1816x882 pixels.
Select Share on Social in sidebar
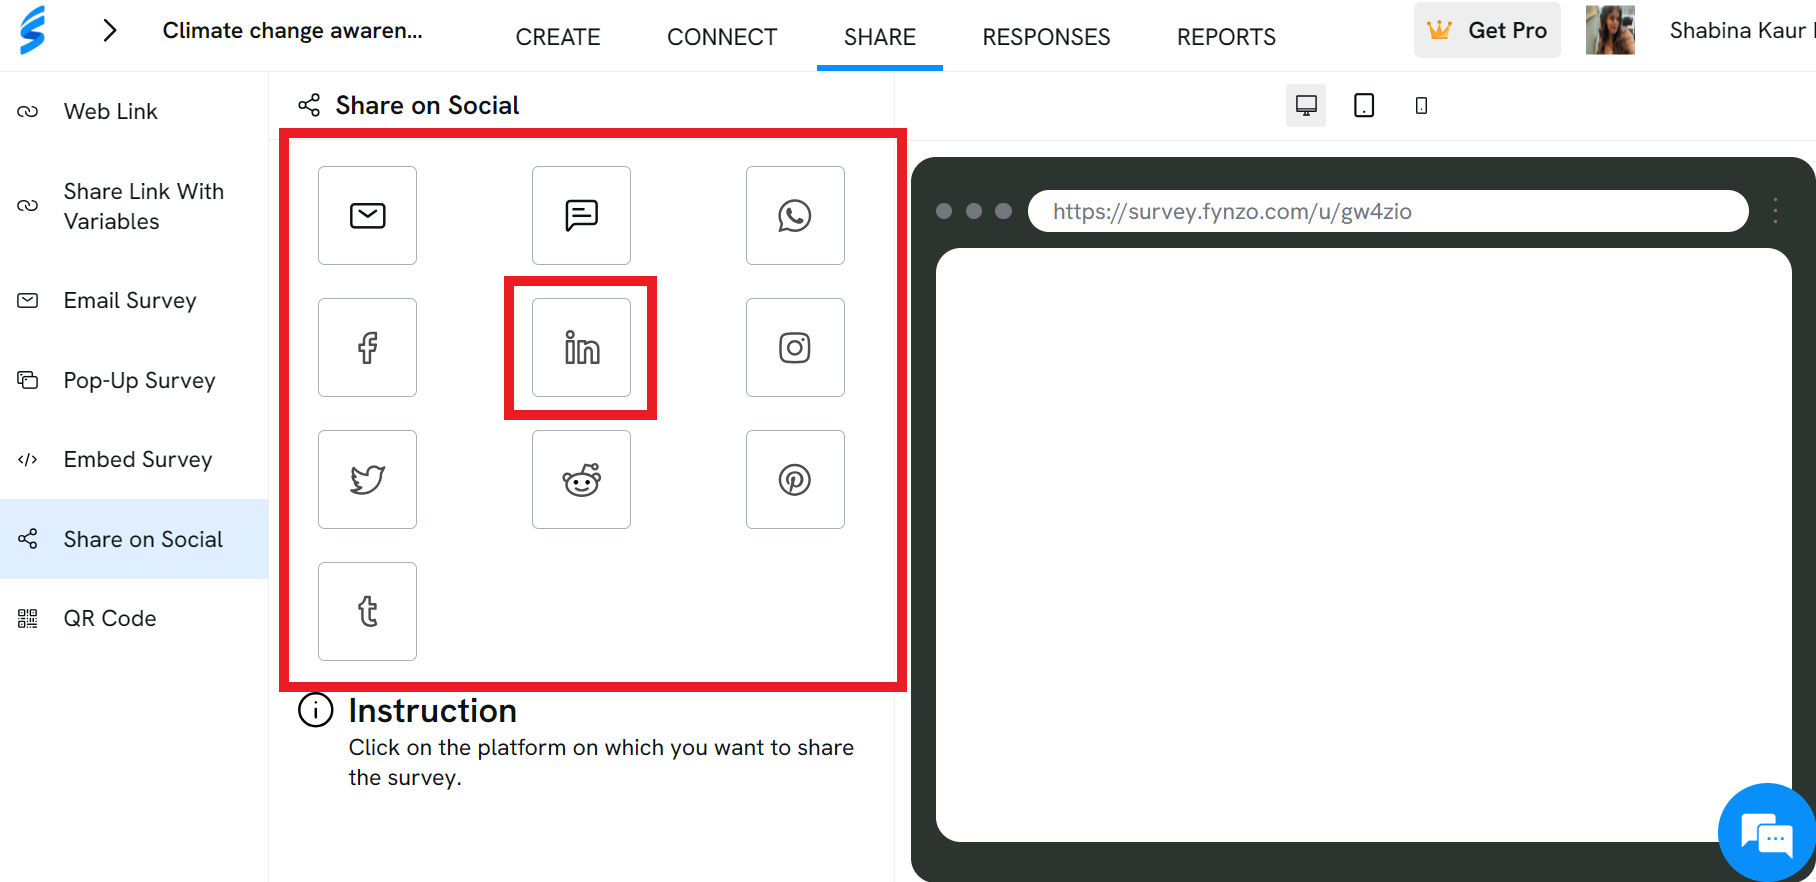click(134, 539)
